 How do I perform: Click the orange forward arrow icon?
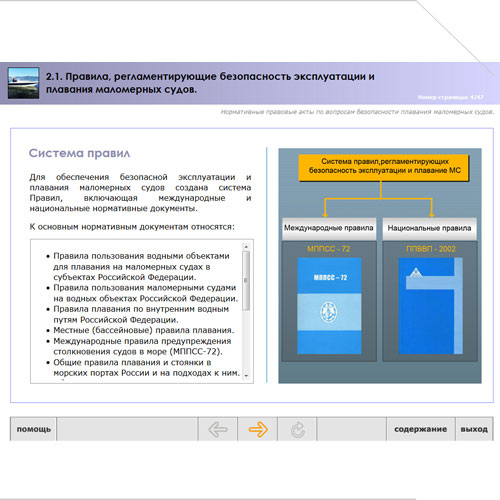(x=258, y=429)
